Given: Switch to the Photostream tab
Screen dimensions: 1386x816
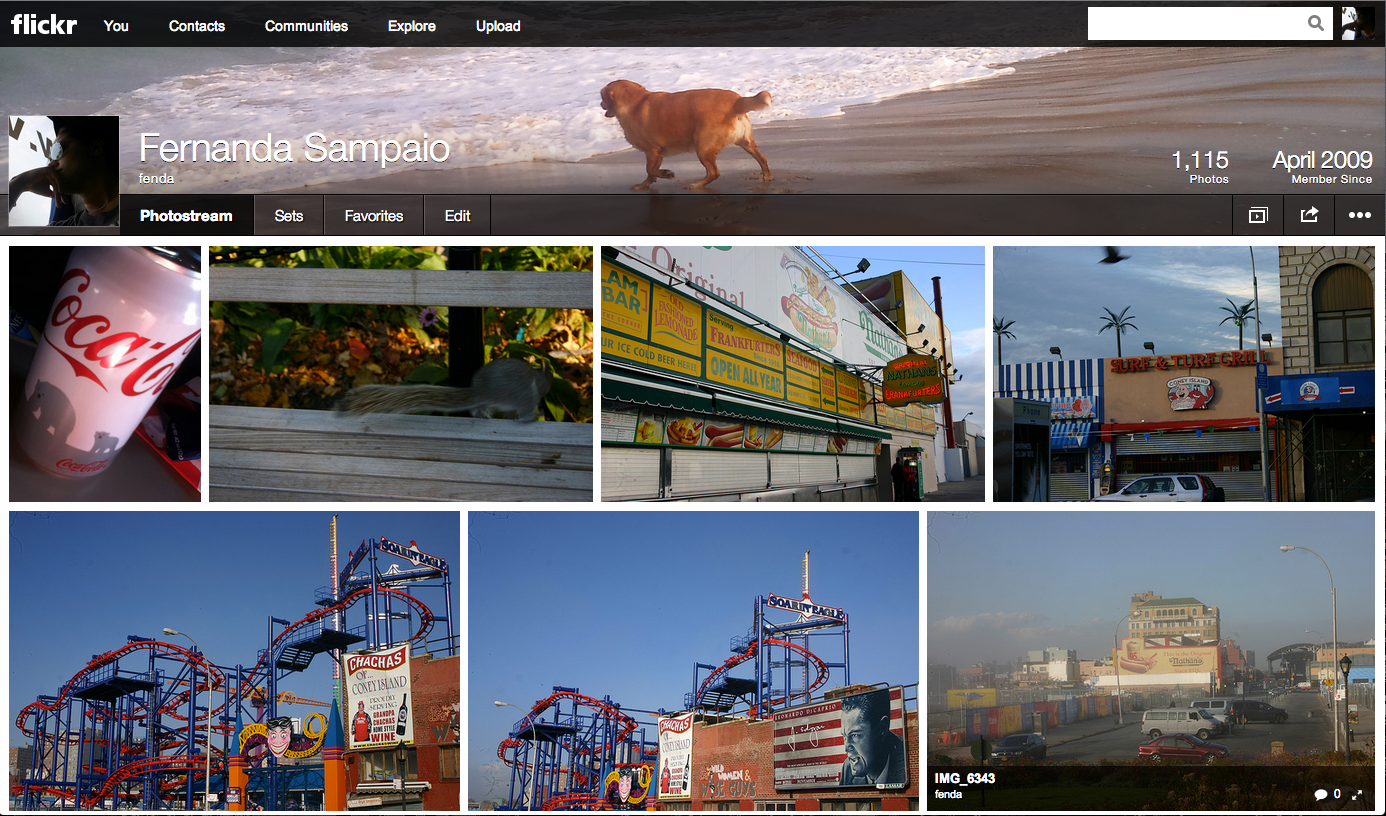Looking at the screenshot, I should 186,215.
